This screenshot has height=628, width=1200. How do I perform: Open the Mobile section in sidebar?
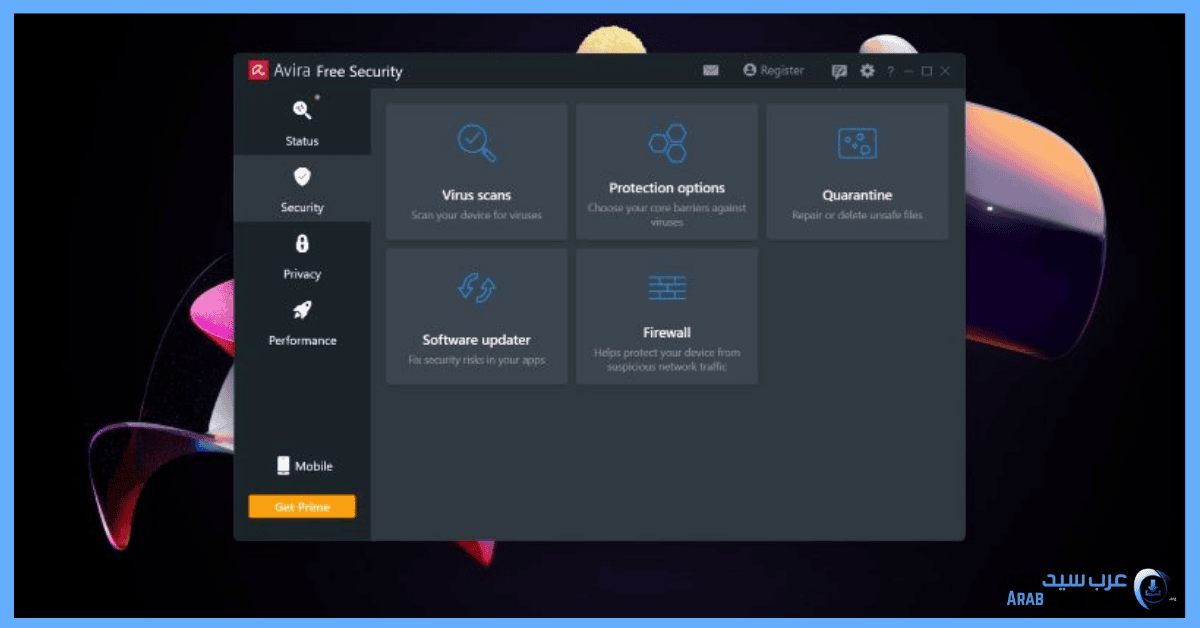click(x=304, y=466)
